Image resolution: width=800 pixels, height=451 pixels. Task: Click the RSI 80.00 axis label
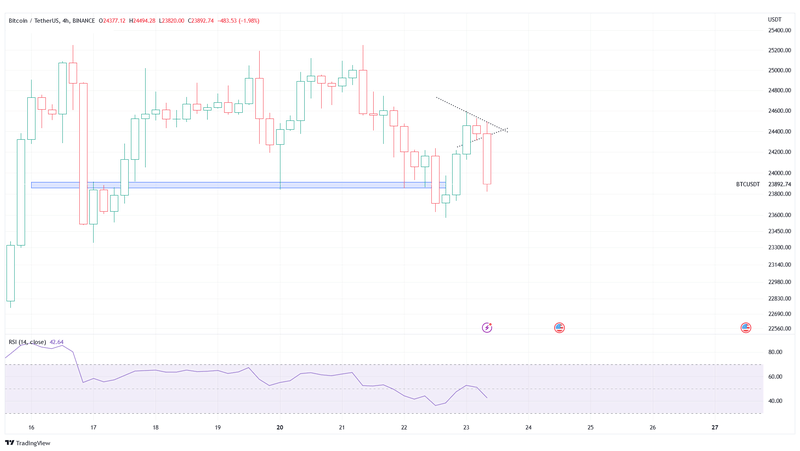click(x=776, y=352)
